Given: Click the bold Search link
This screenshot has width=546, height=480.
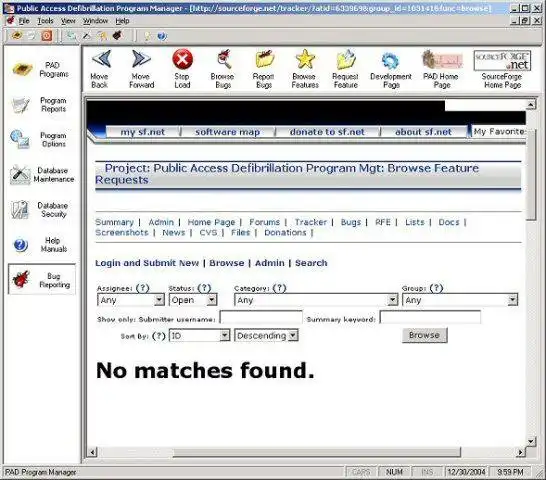Looking at the screenshot, I should [x=311, y=263].
